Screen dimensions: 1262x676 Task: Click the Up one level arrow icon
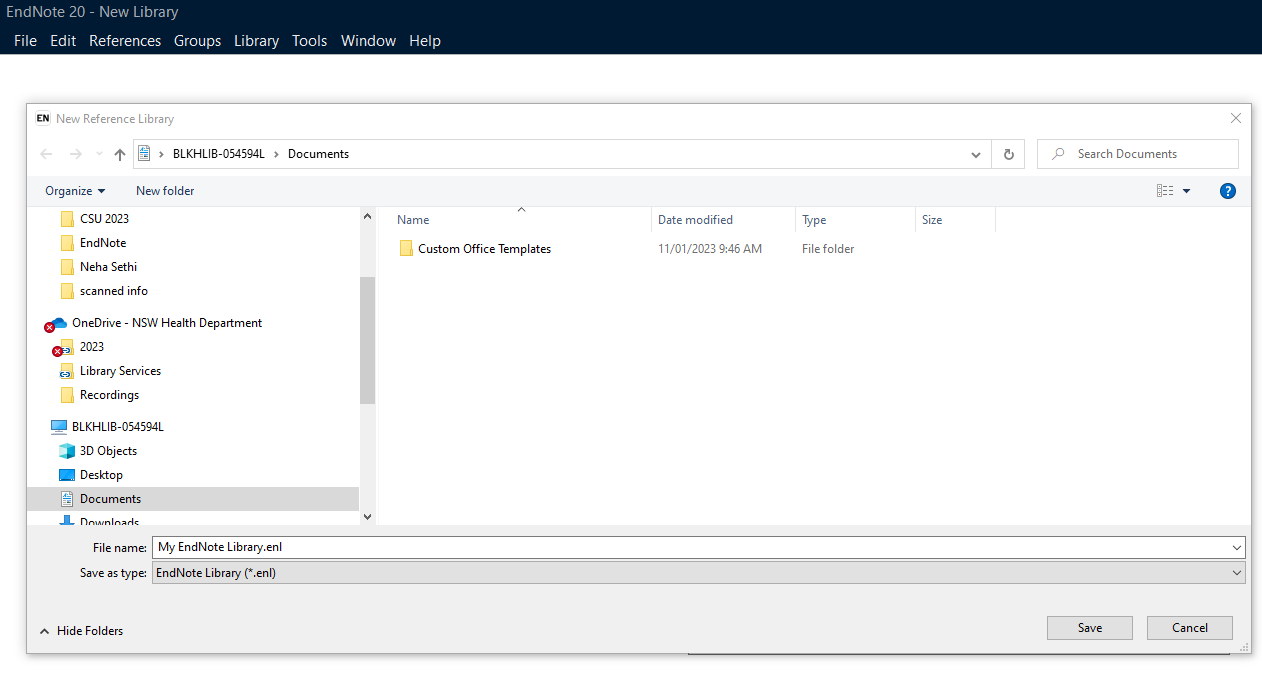pos(120,154)
